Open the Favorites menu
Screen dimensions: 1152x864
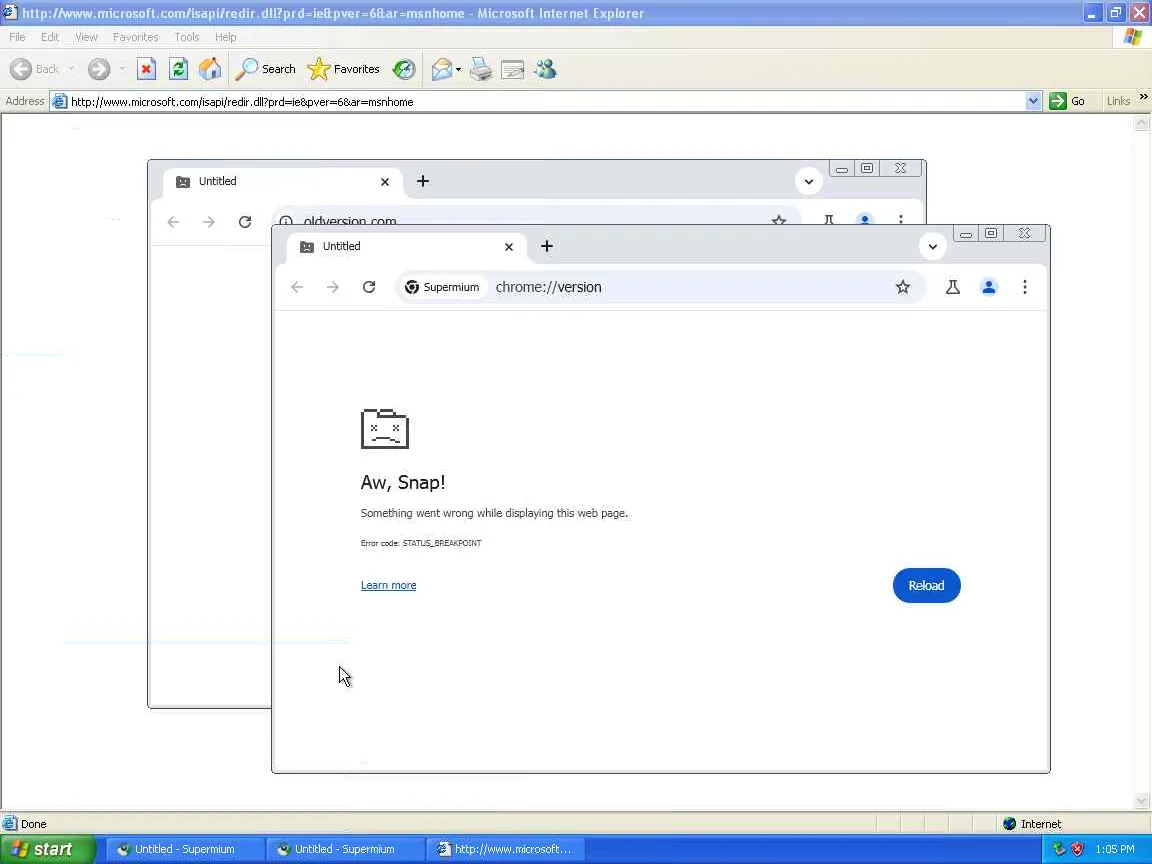[135, 37]
